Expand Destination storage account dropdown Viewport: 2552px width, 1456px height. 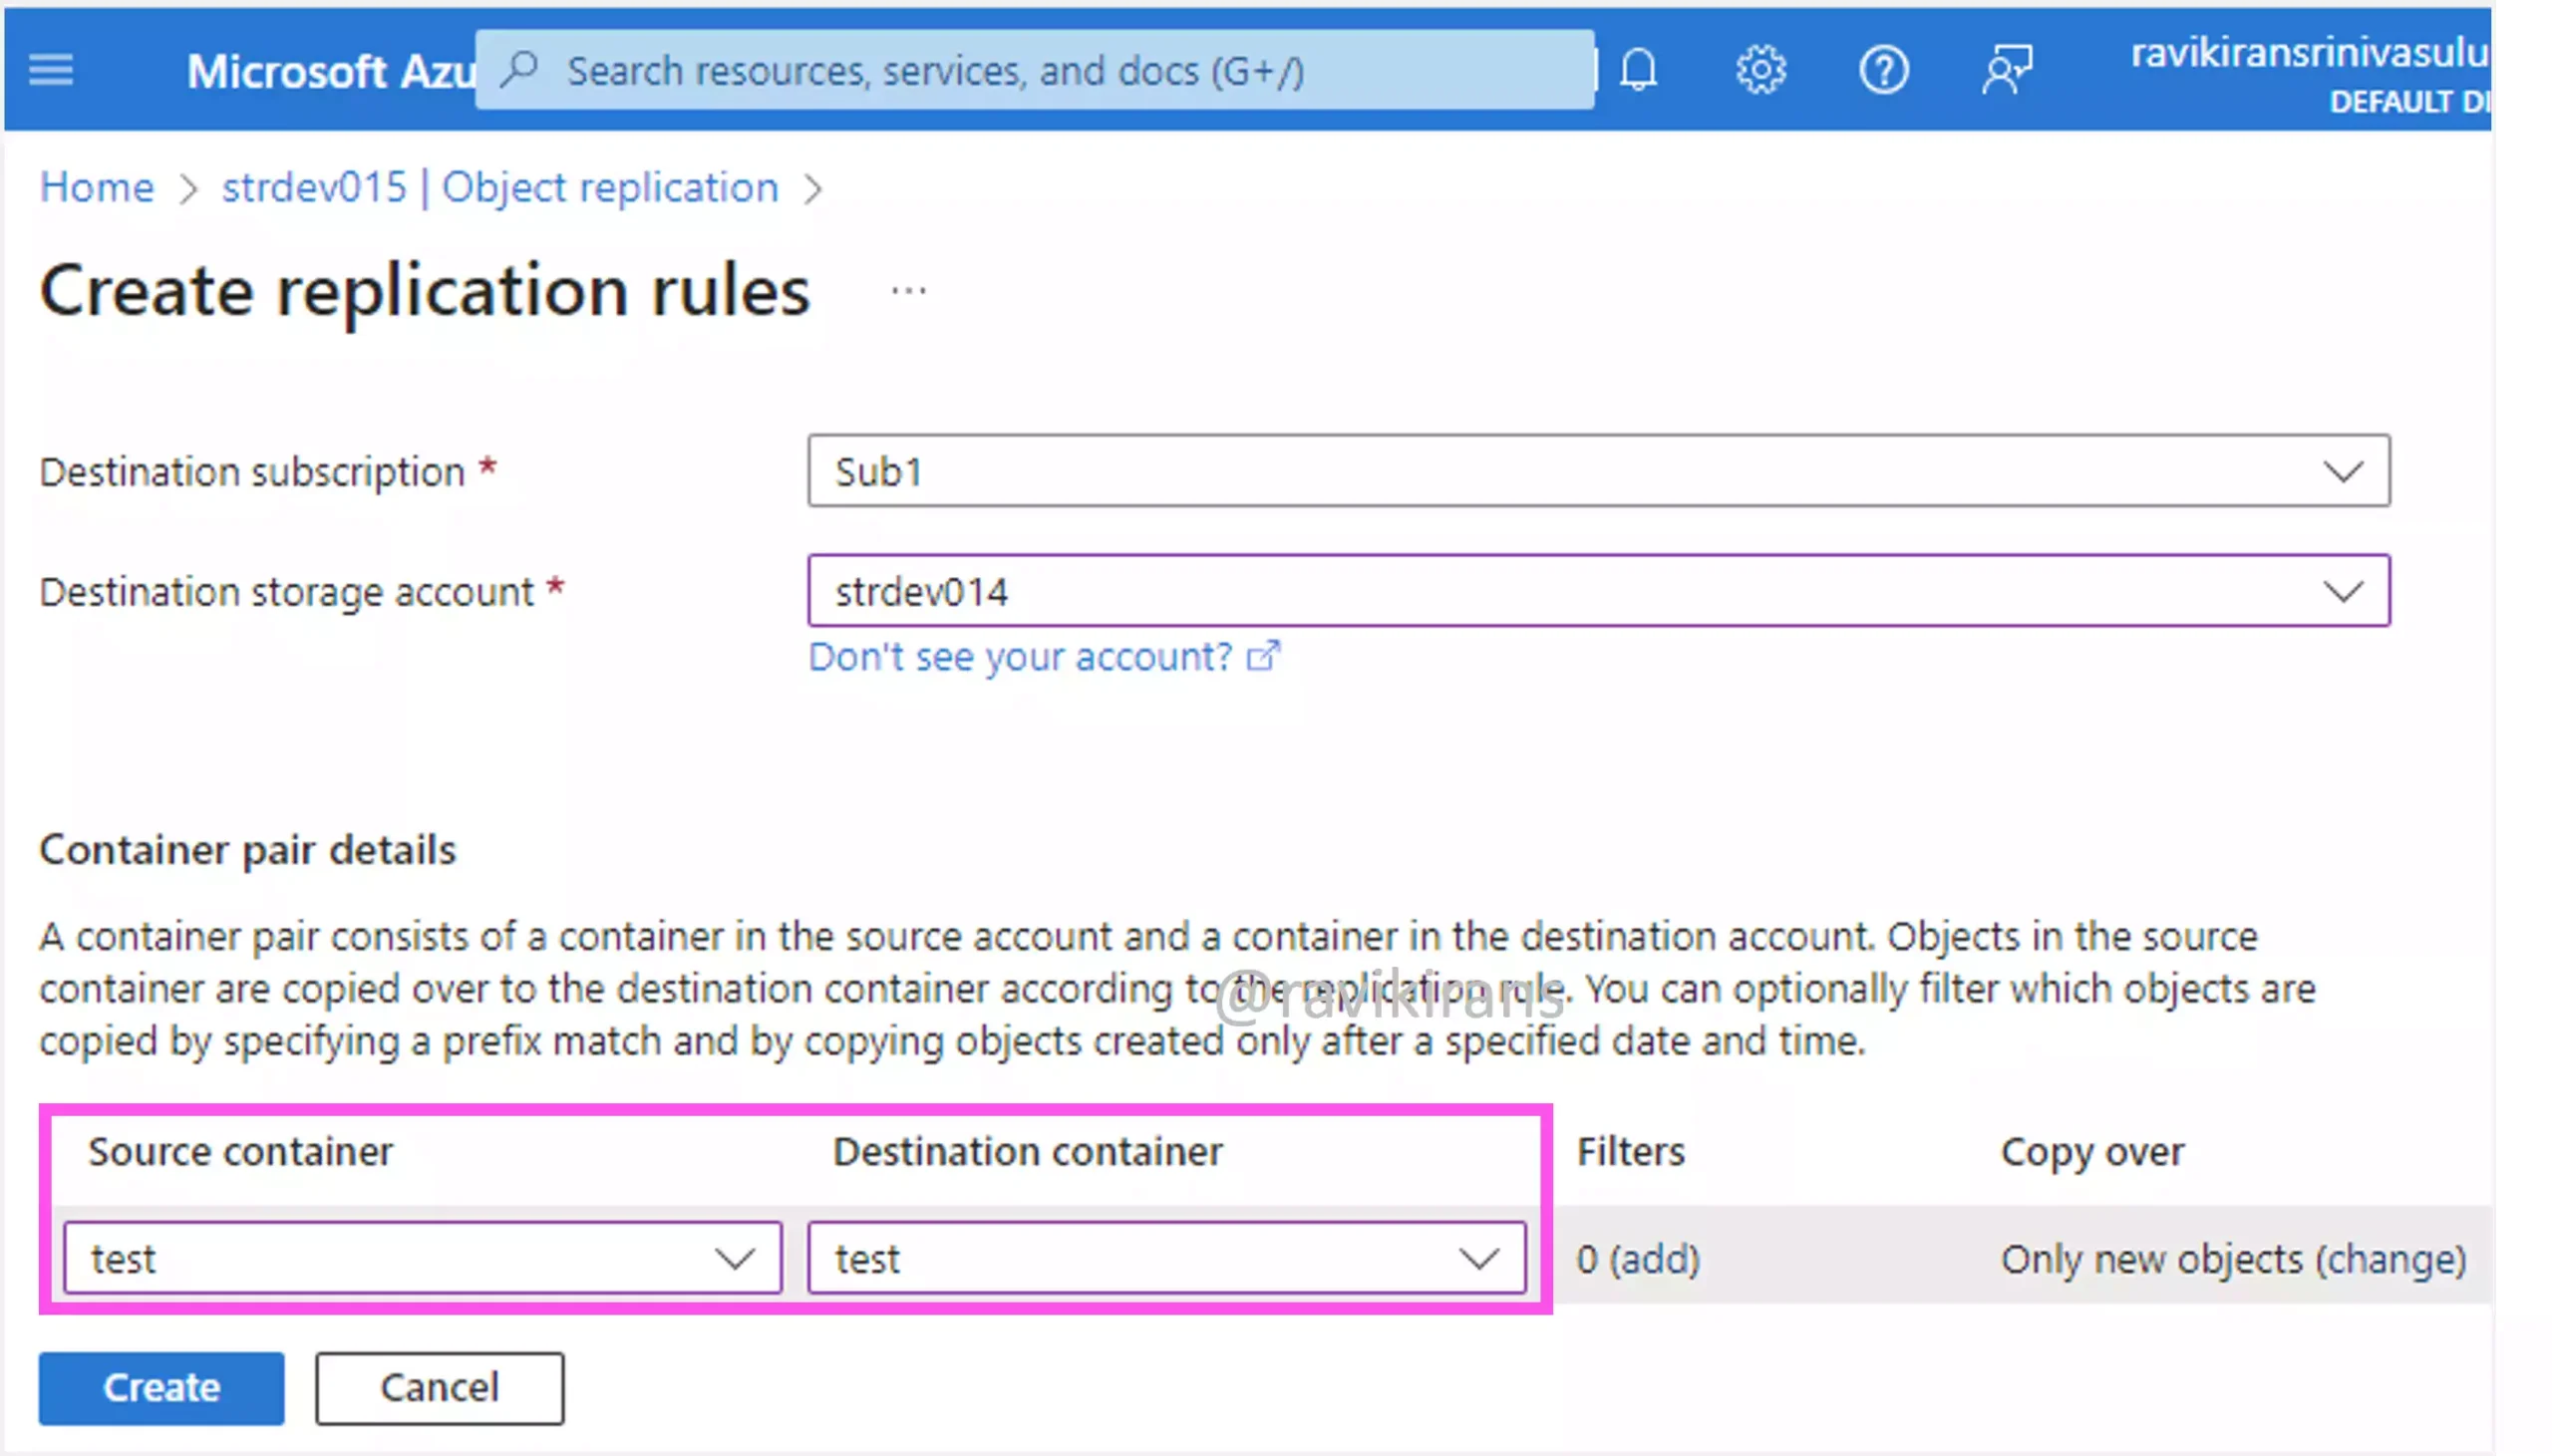click(1598, 590)
